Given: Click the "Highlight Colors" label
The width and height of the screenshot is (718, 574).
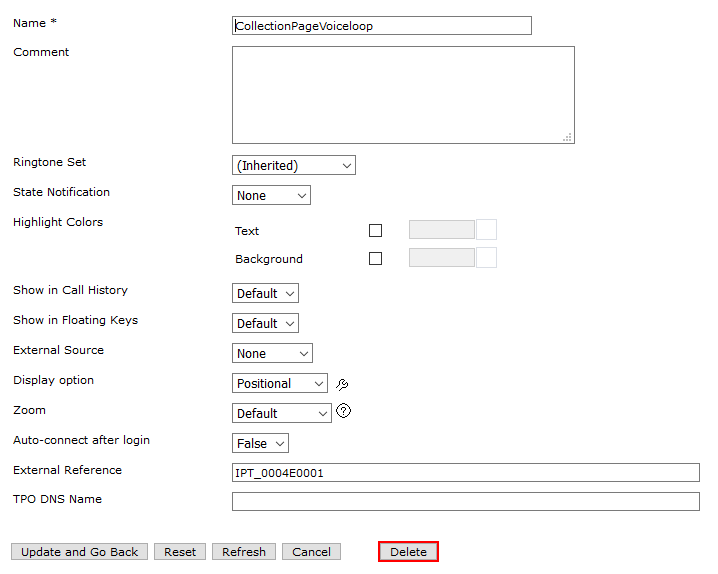Looking at the screenshot, I should (x=58, y=222).
